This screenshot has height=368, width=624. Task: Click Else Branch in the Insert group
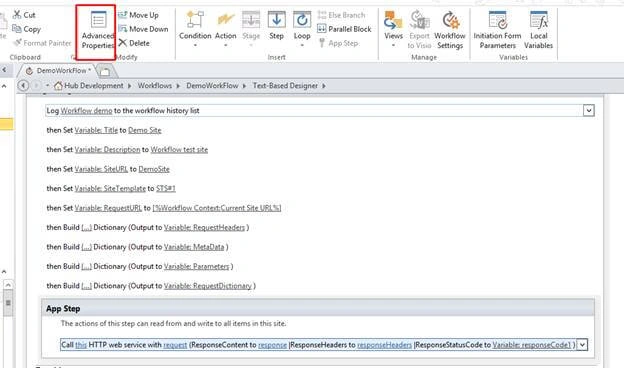(x=341, y=15)
